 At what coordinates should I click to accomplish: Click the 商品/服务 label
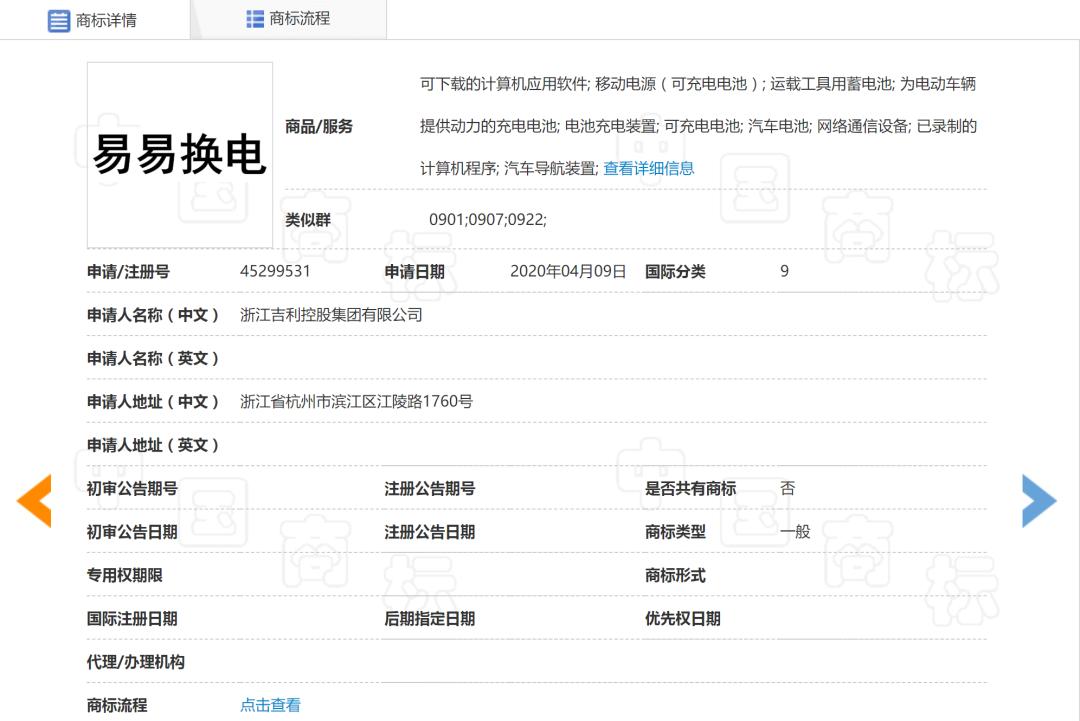pos(319,126)
